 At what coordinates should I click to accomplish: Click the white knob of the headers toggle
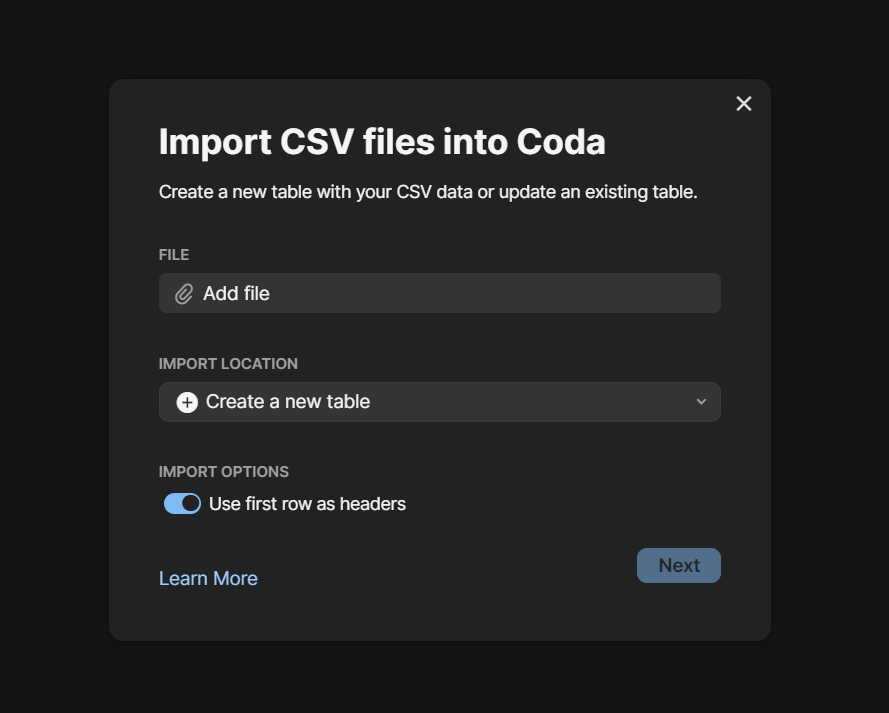[191, 503]
